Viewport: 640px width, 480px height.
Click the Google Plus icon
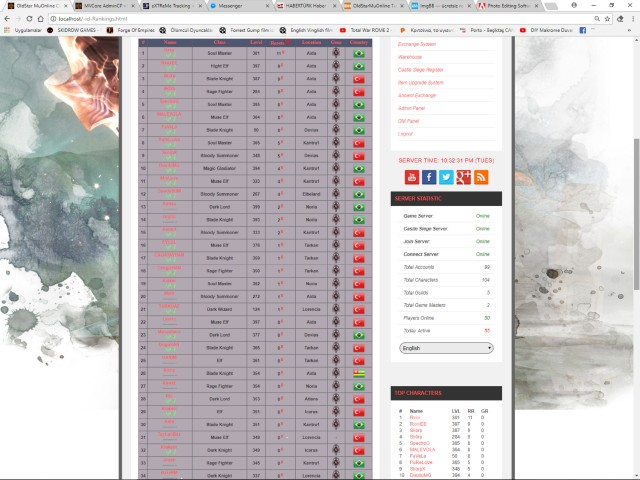click(x=463, y=177)
